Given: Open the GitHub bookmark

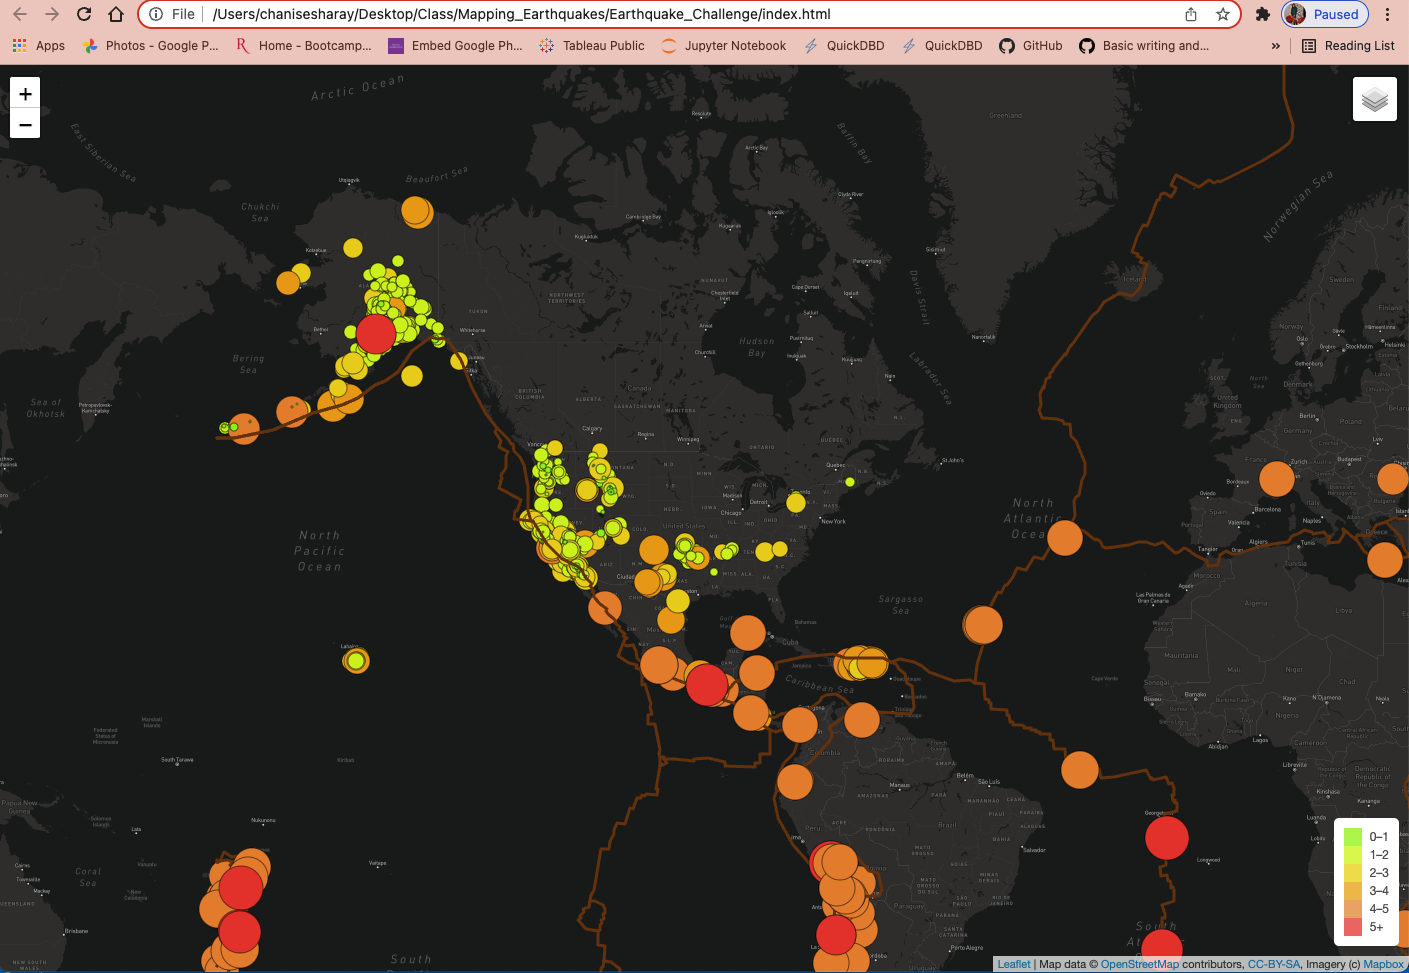Looking at the screenshot, I should pyautogui.click(x=1031, y=45).
